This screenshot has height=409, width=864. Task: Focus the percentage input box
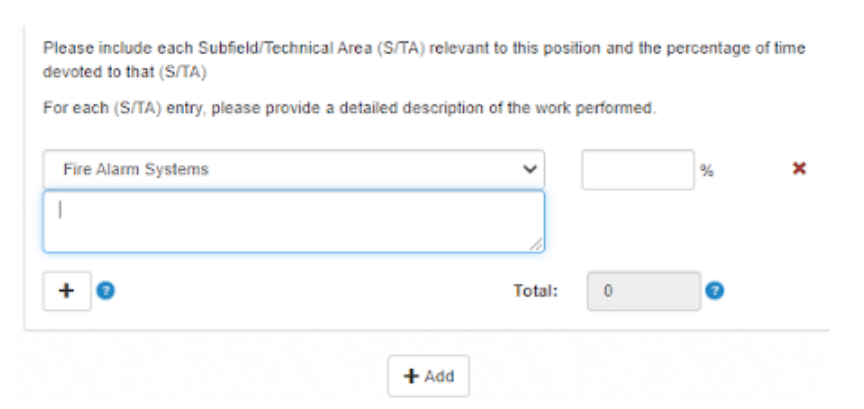[x=637, y=169]
